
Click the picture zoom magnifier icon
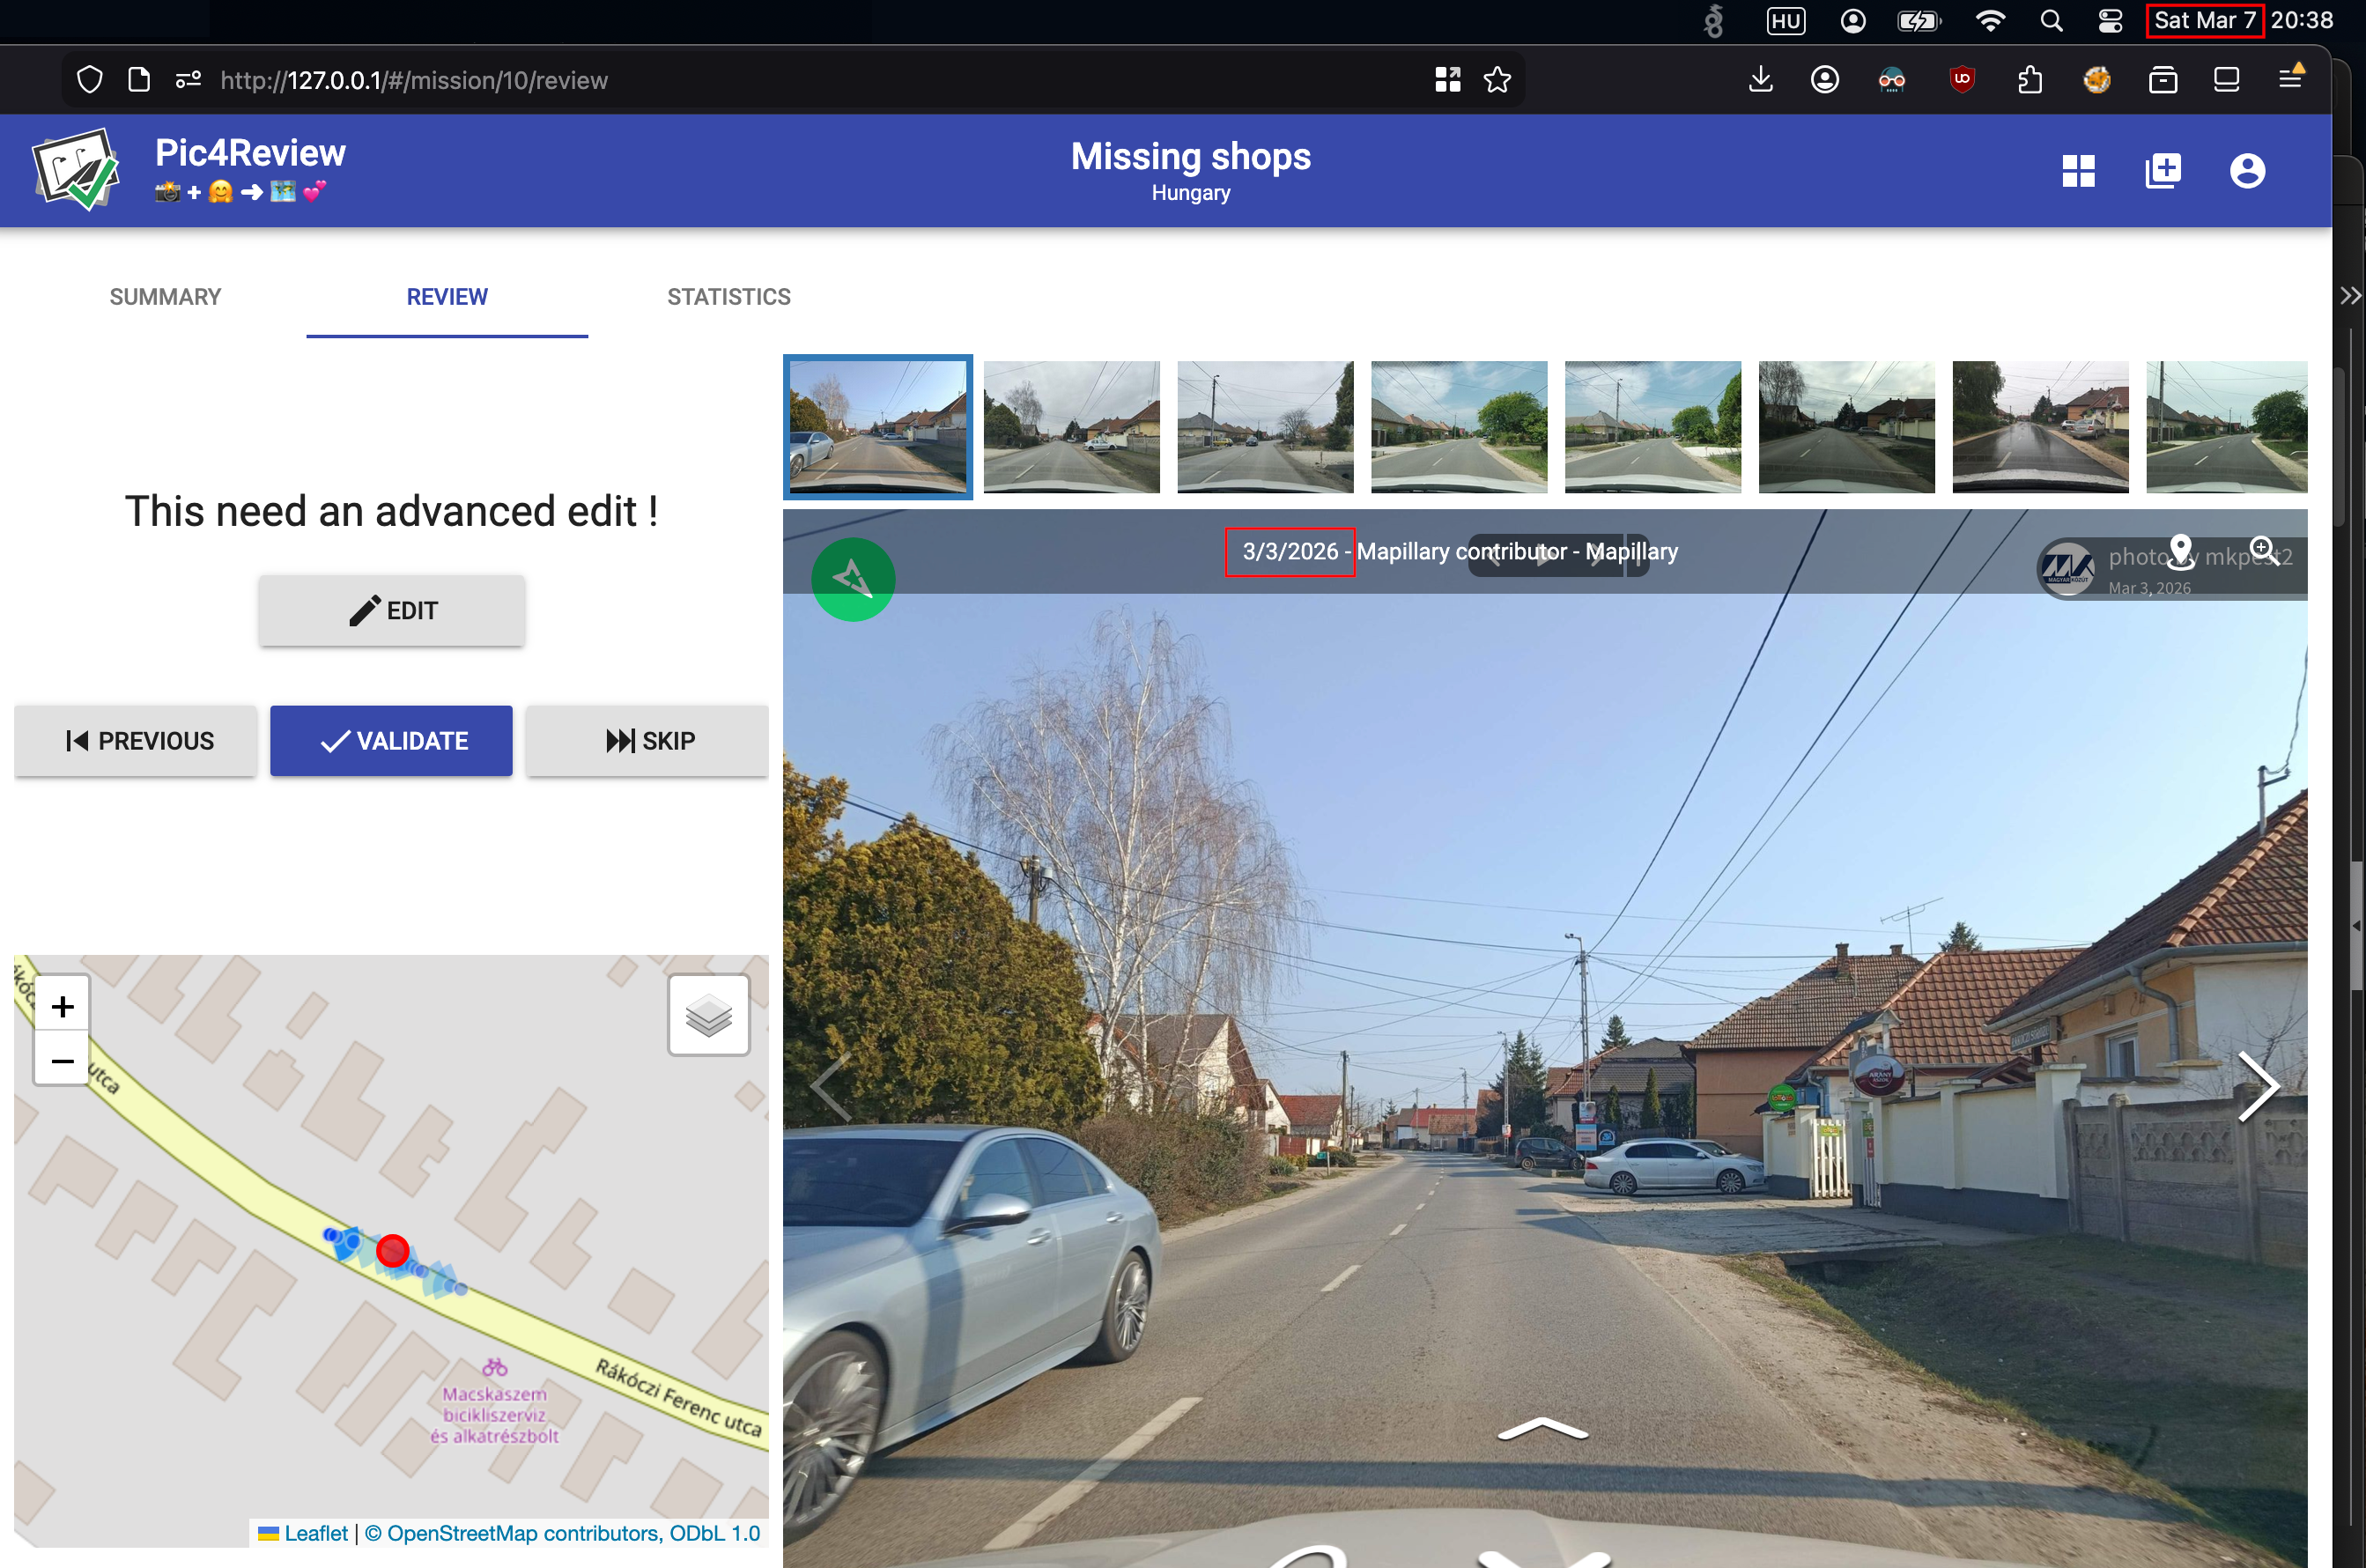tap(2264, 551)
